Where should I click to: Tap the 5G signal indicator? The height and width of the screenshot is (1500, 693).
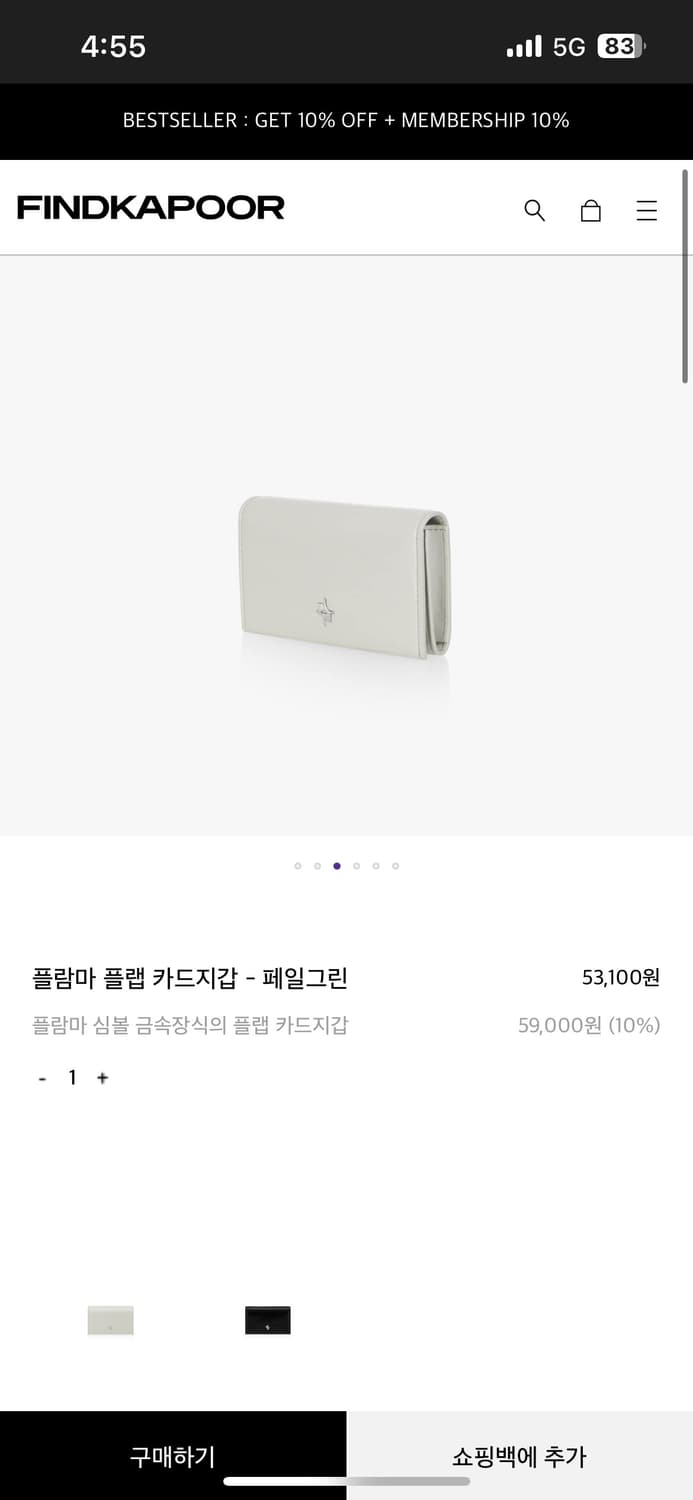(x=567, y=45)
